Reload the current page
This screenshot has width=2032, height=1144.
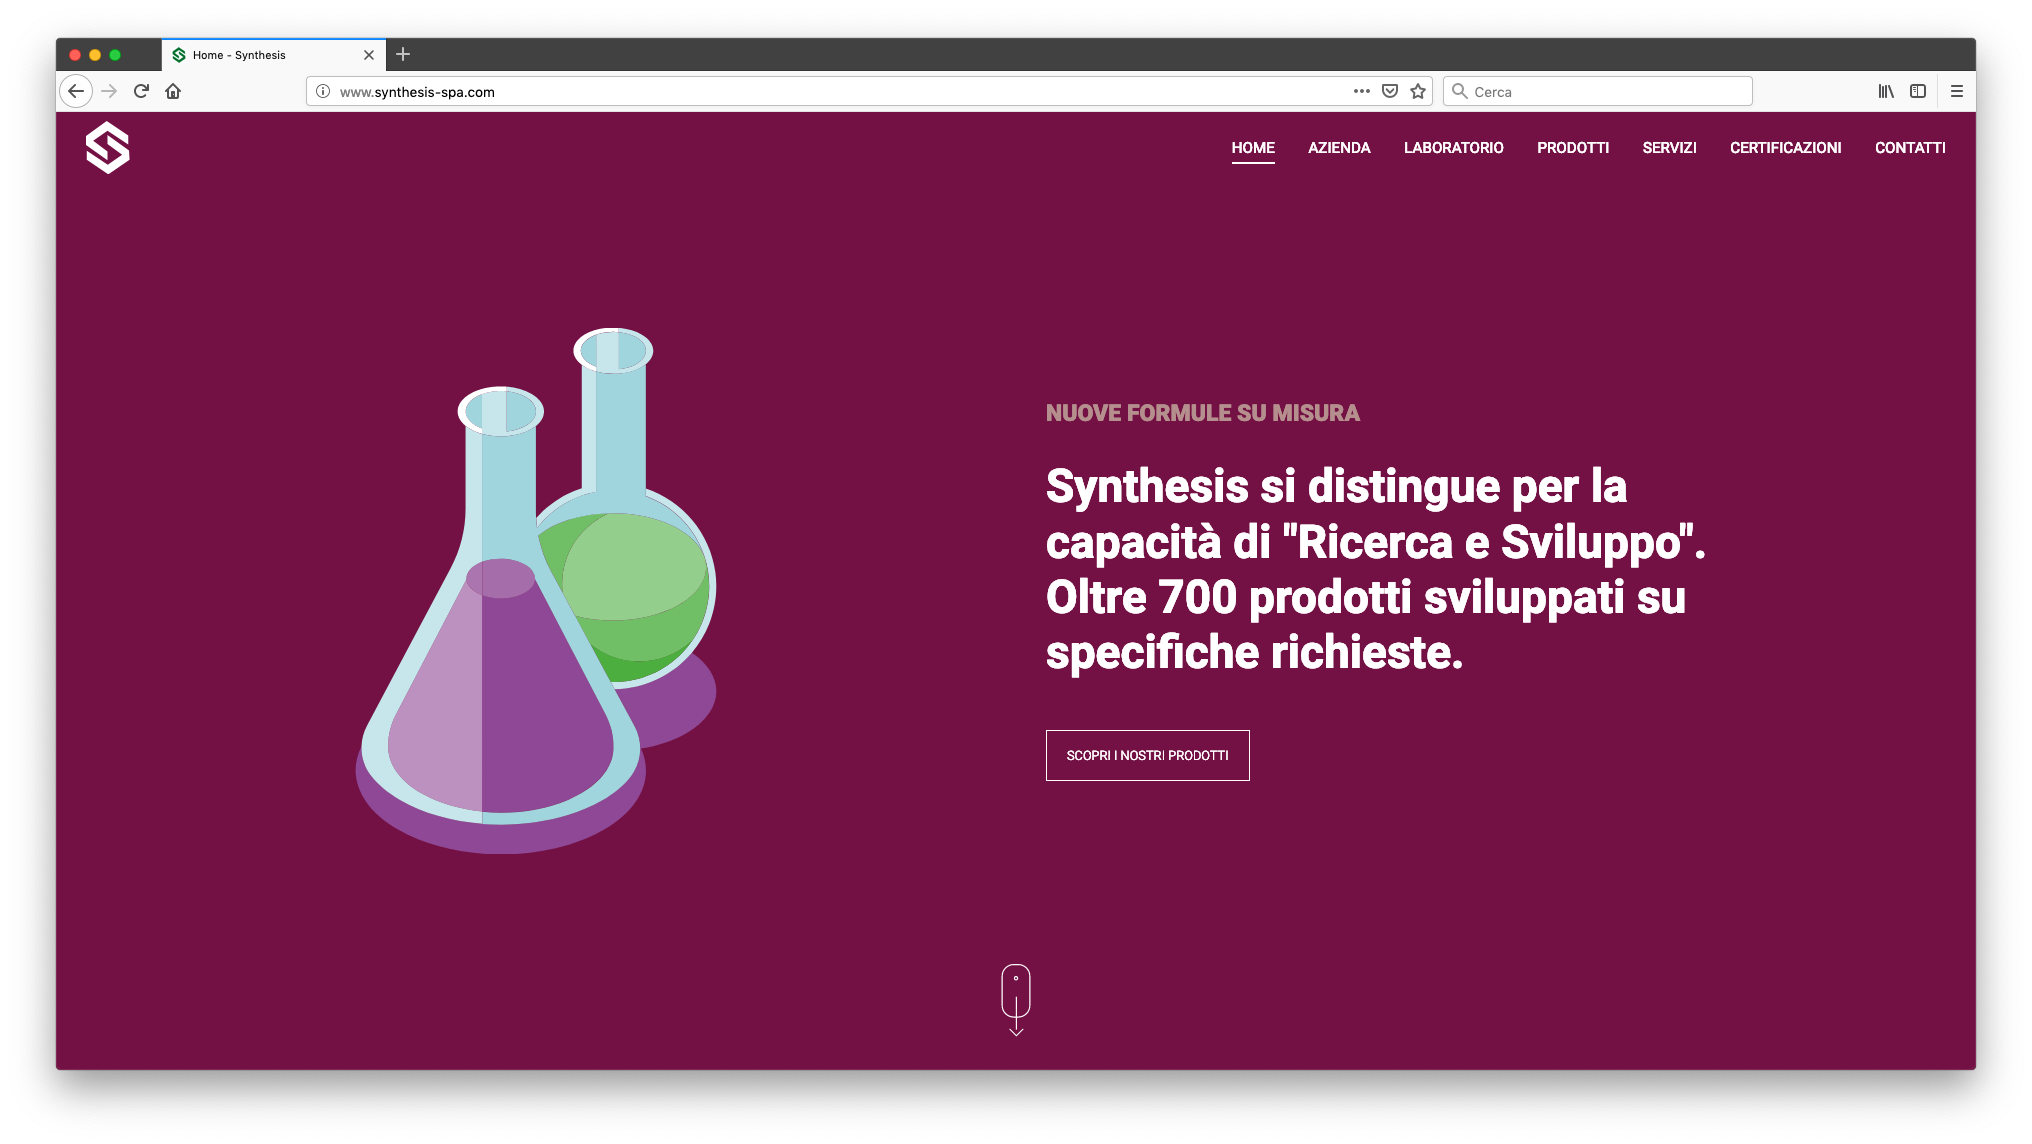click(141, 91)
